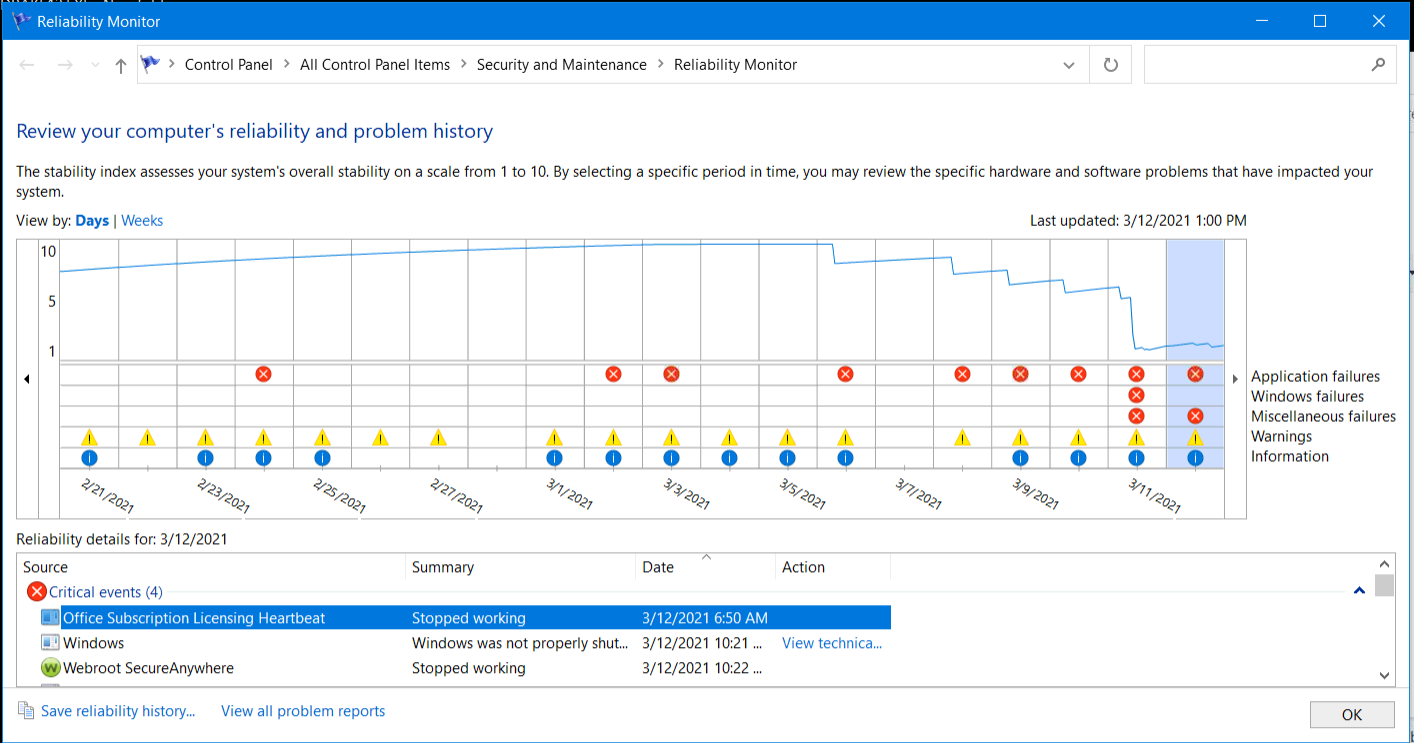Select the information icon on 3/3/2021
This screenshot has height=743, width=1414.
[671, 458]
